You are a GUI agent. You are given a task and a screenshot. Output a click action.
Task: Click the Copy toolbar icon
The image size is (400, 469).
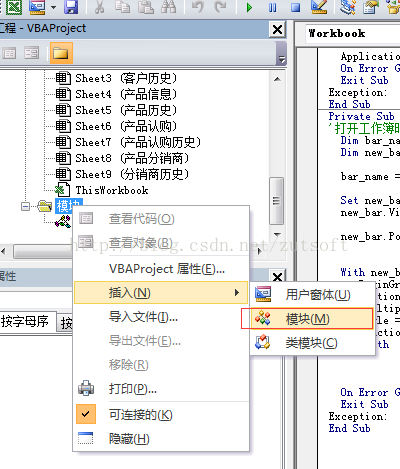coord(122,7)
